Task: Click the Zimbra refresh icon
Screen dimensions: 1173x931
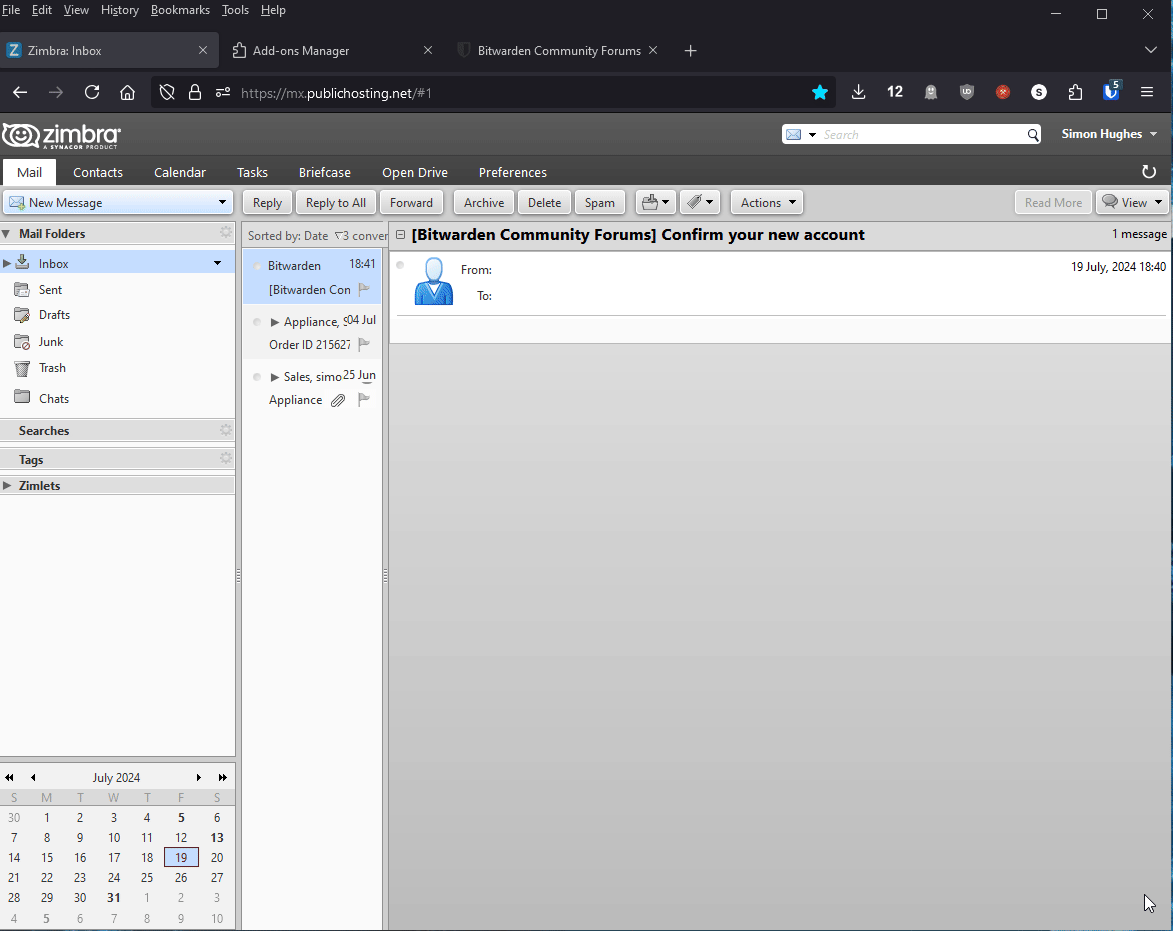Action: (1149, 172)
